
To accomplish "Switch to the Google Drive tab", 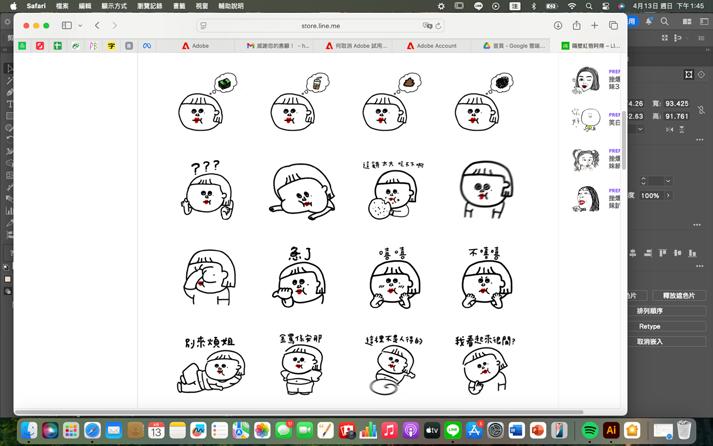I will tap(514, 45).
